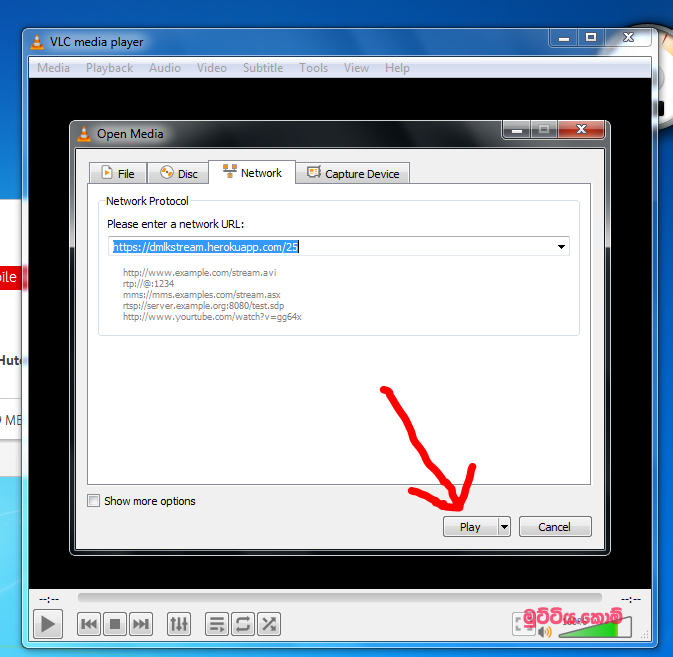Select the Network tab
The width and height of the screenshot is (673, 657).
pos(252,173)
